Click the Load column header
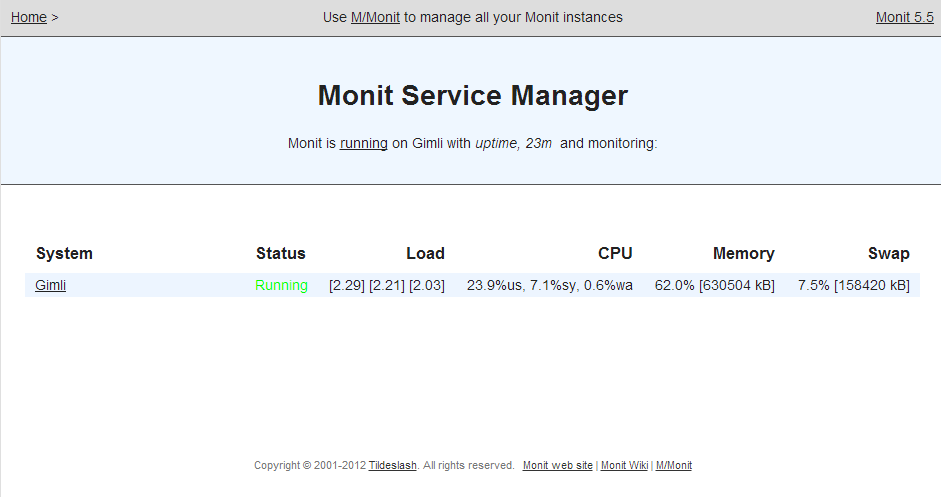The width and height of the screenshot is (941, 497). click(x=425, y=253)
